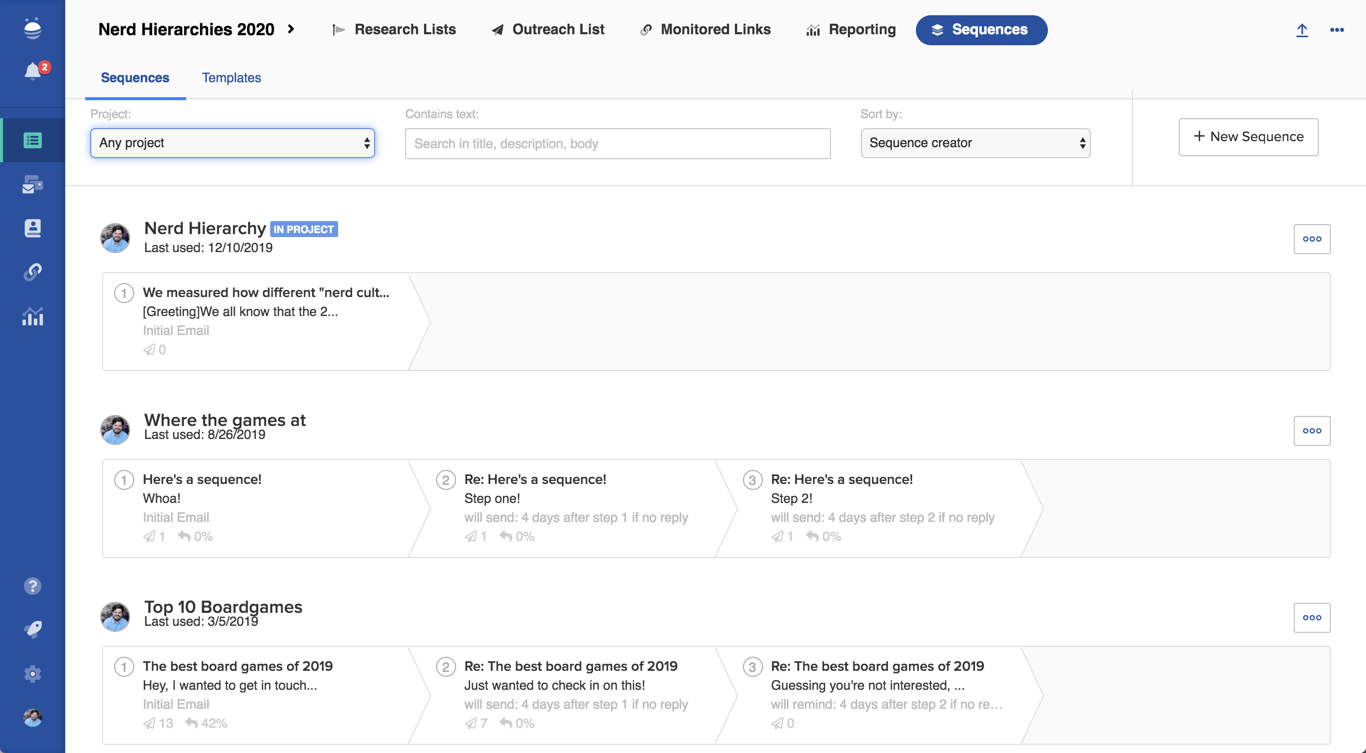Image resolution: width=1366 pixels, height=753 pixels.
Task: Click the Contains text search field
Action: click(x=617, y=144)
